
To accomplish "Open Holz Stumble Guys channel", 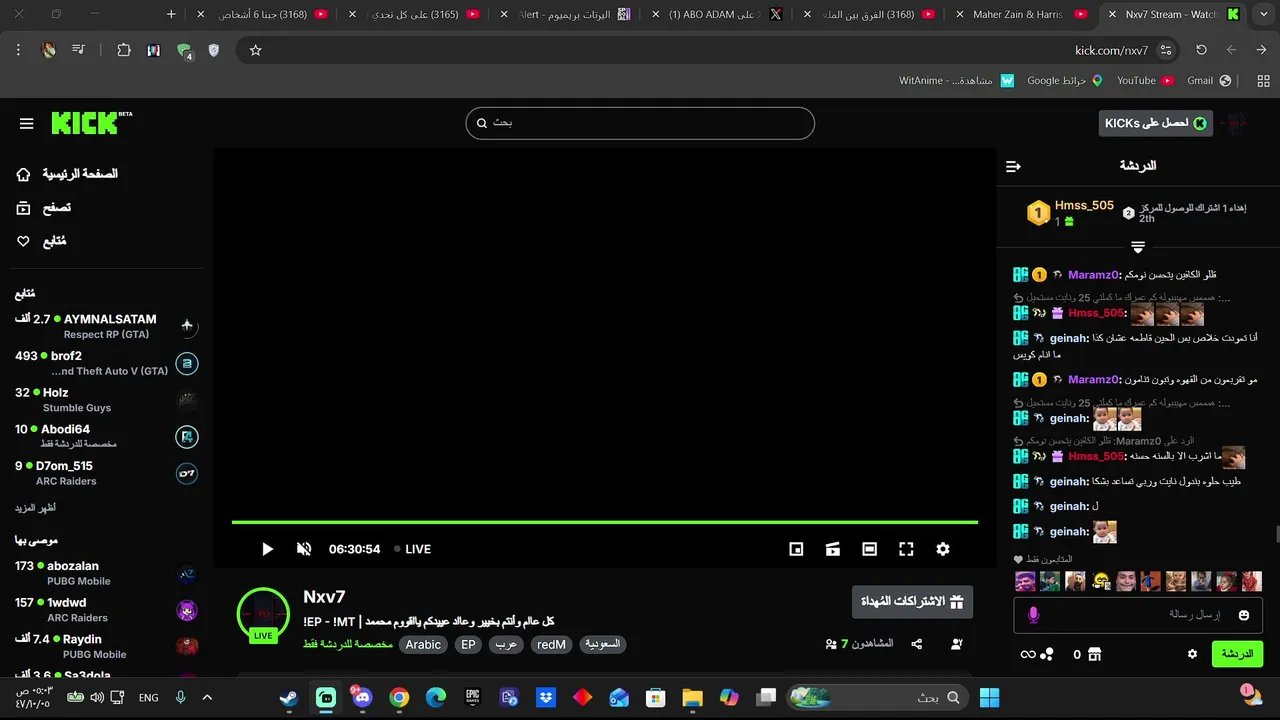I will tap(106, 400).
